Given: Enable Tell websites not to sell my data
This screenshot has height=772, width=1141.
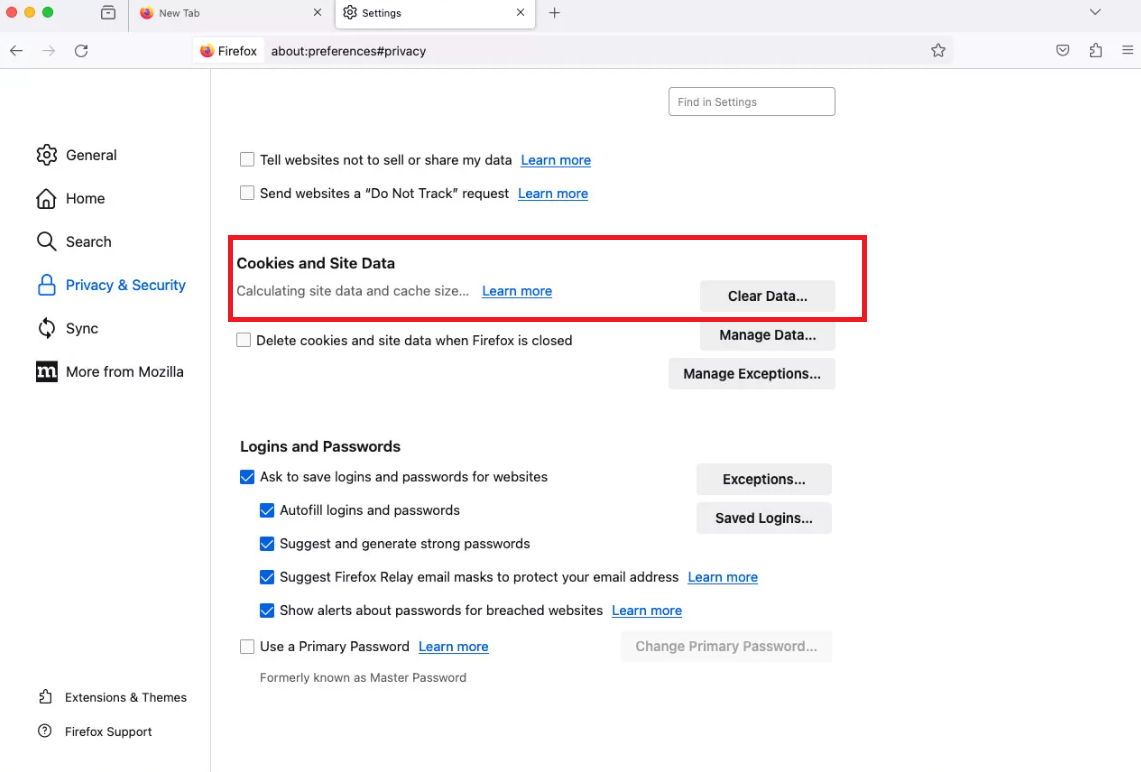Looking at the screenshot, I should tap(247, 159).
